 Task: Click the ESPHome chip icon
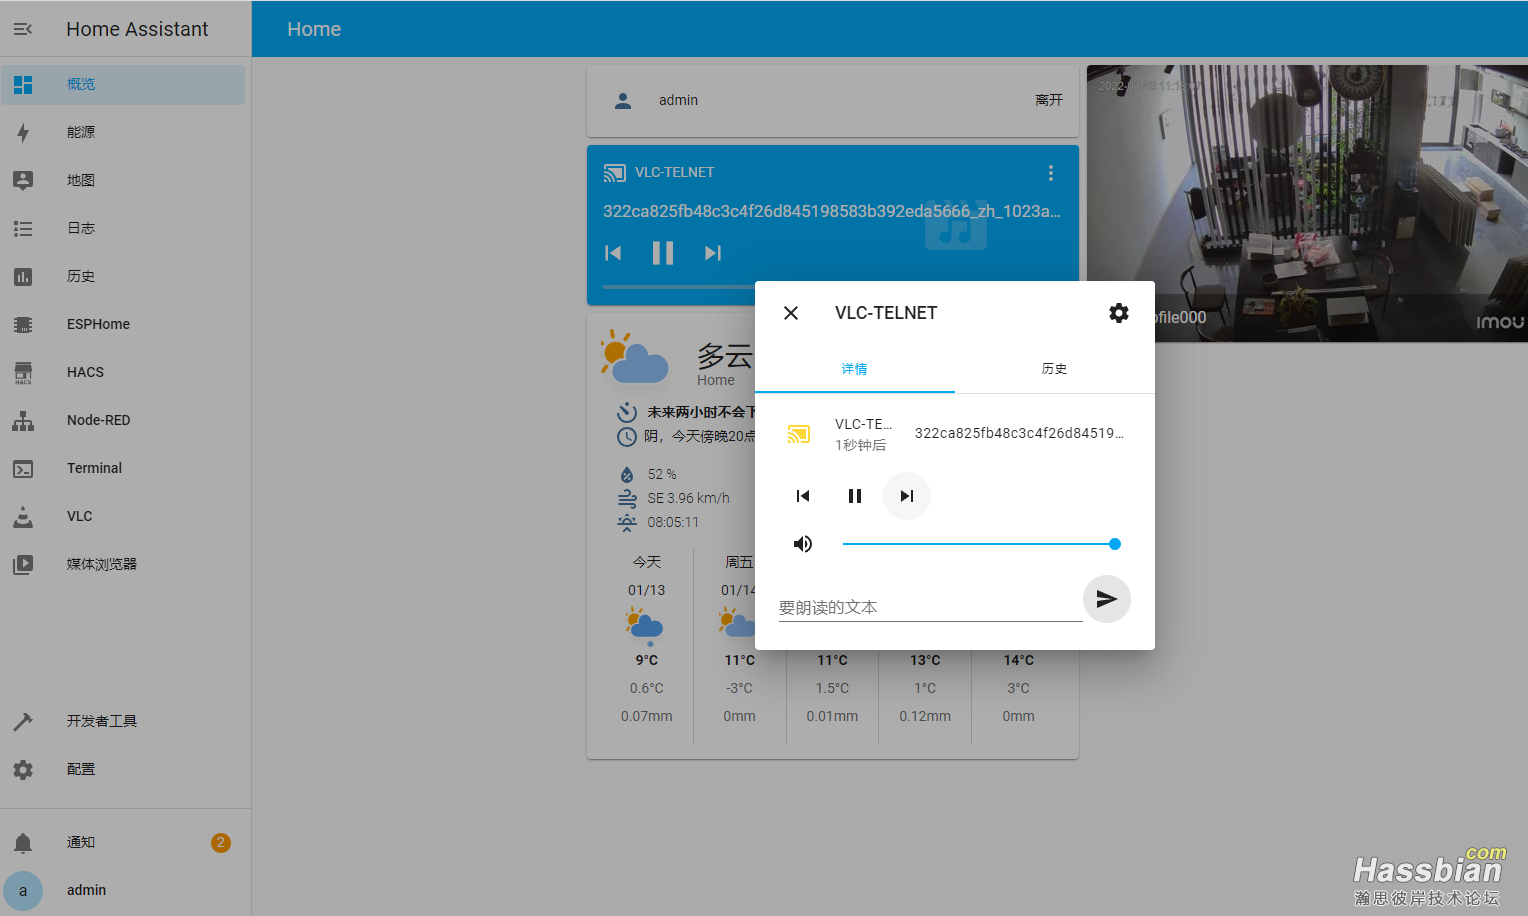pos(23,324)
